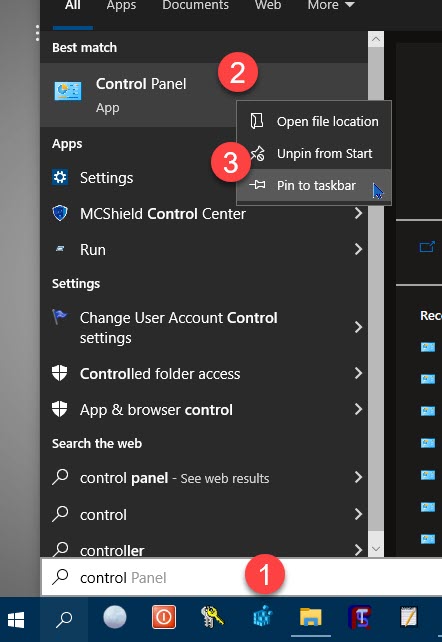This screenshot has height=642, width=442.
Task: Expand the MCShield Control Center chevron
Action: click(x=358, y=213)
